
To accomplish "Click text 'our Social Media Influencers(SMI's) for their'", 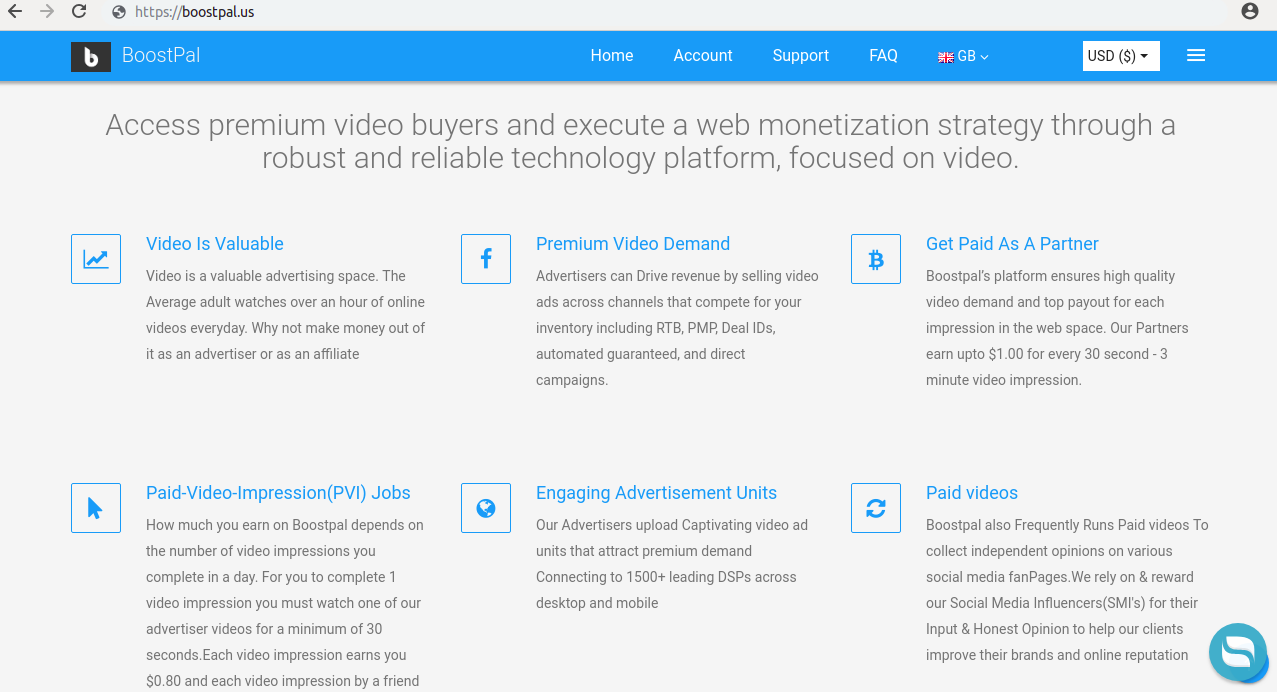I will point(1062,603).
